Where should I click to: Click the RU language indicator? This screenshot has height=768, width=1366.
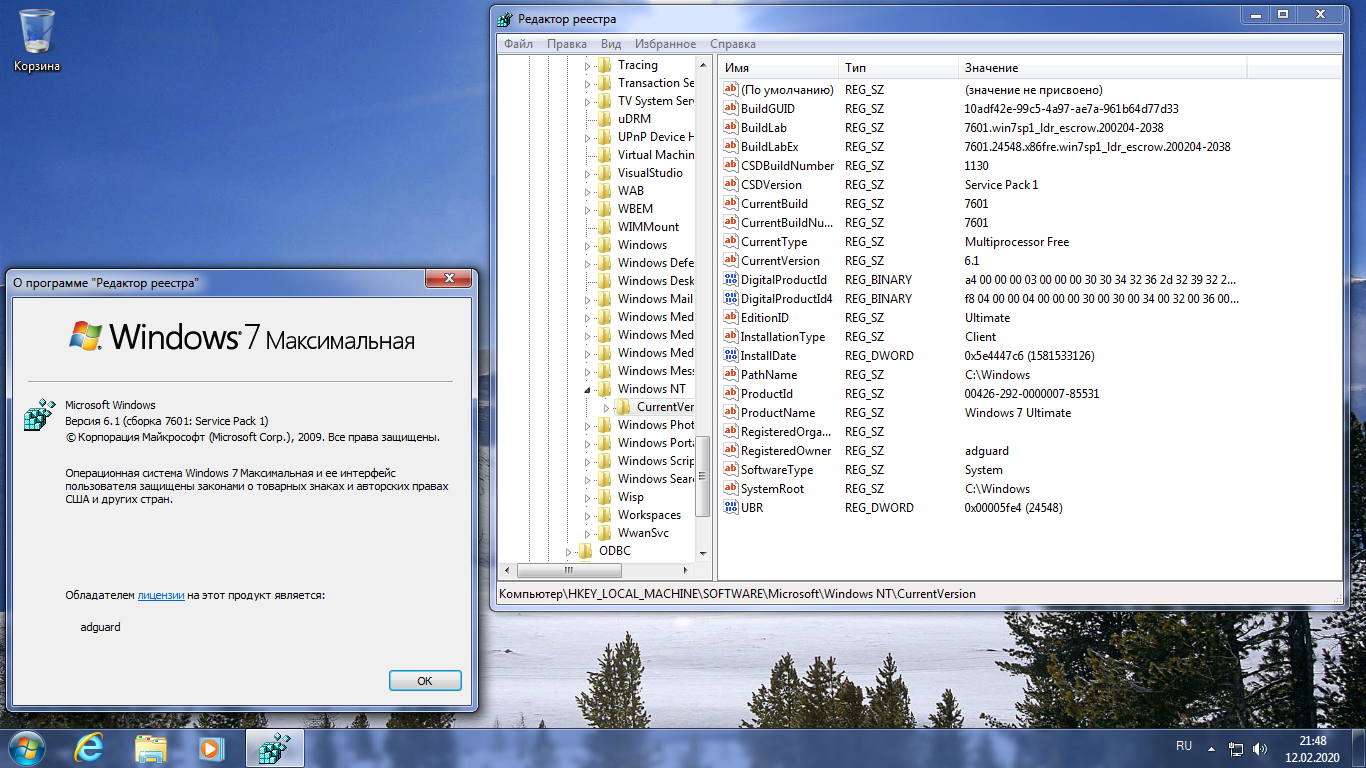click(1184, 746)
